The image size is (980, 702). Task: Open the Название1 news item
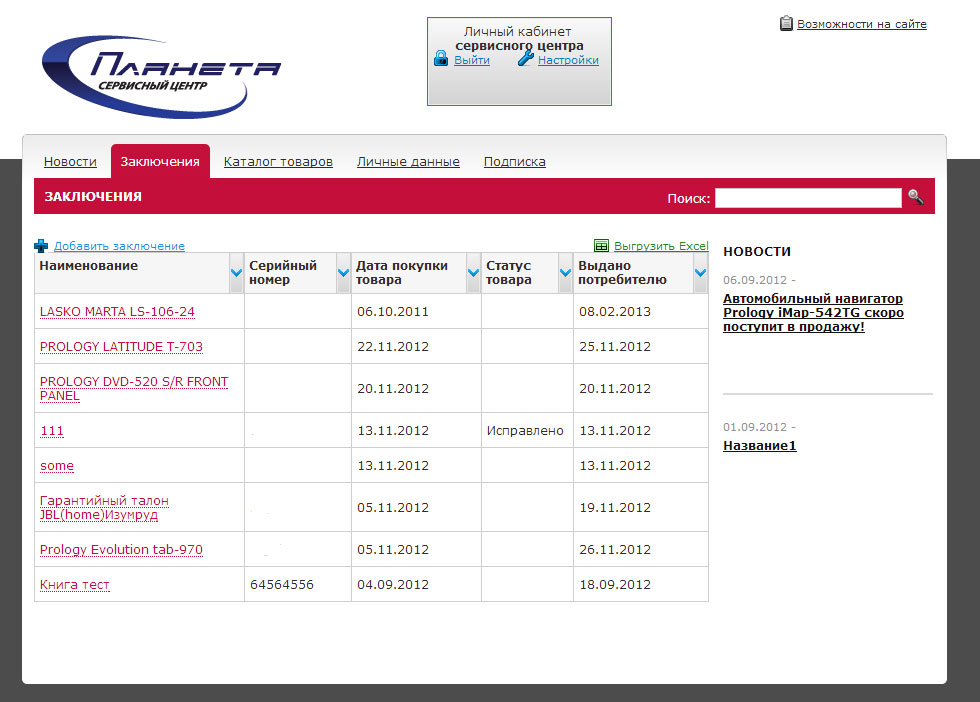[x=759, y=446]
